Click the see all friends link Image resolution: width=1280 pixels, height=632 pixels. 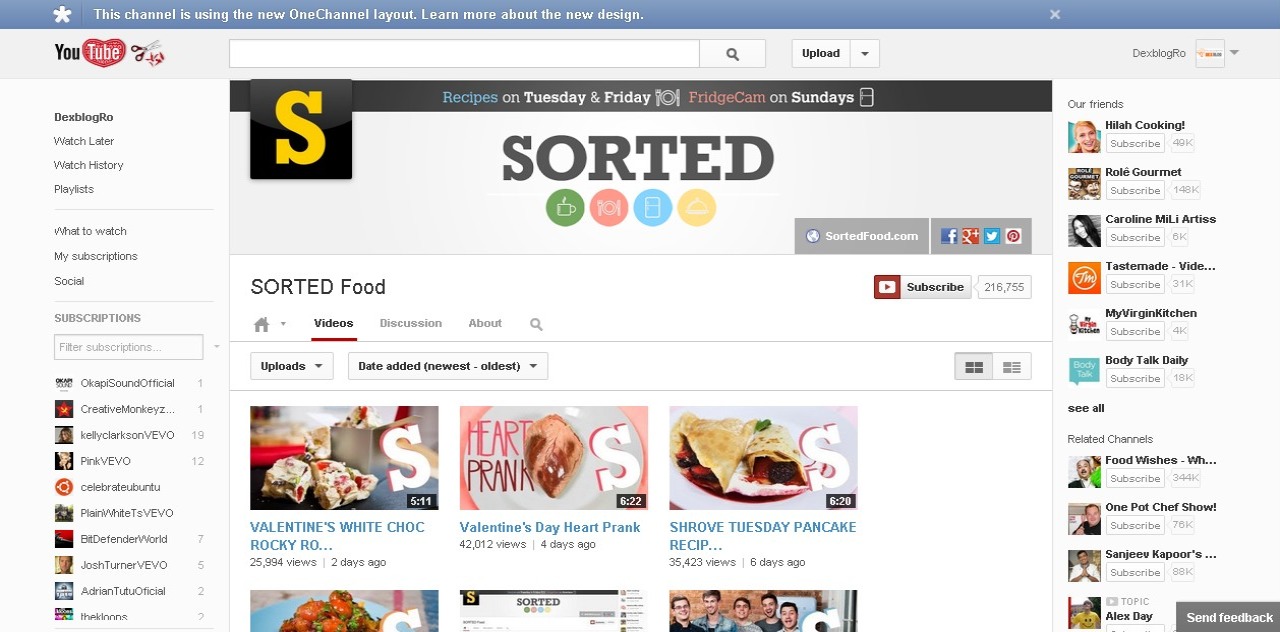coord(1086,408)
